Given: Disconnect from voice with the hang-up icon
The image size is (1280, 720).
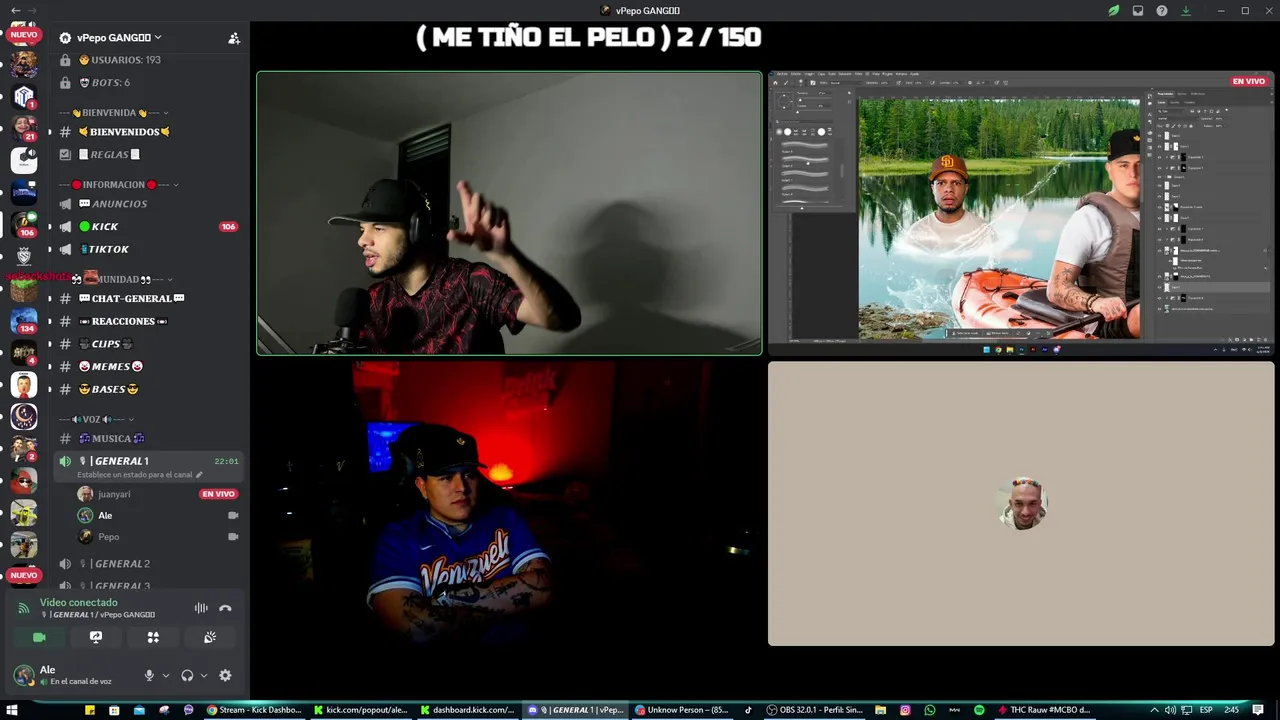Looking at the screenshot, I should 226,608.
